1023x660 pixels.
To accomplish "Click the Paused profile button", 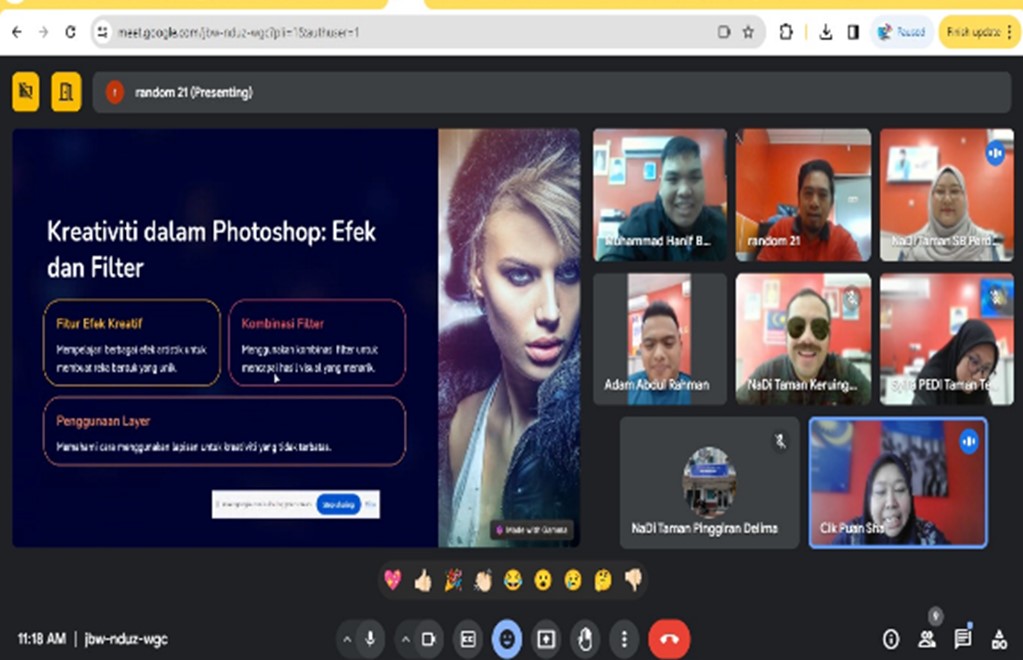I will [902, 32].
